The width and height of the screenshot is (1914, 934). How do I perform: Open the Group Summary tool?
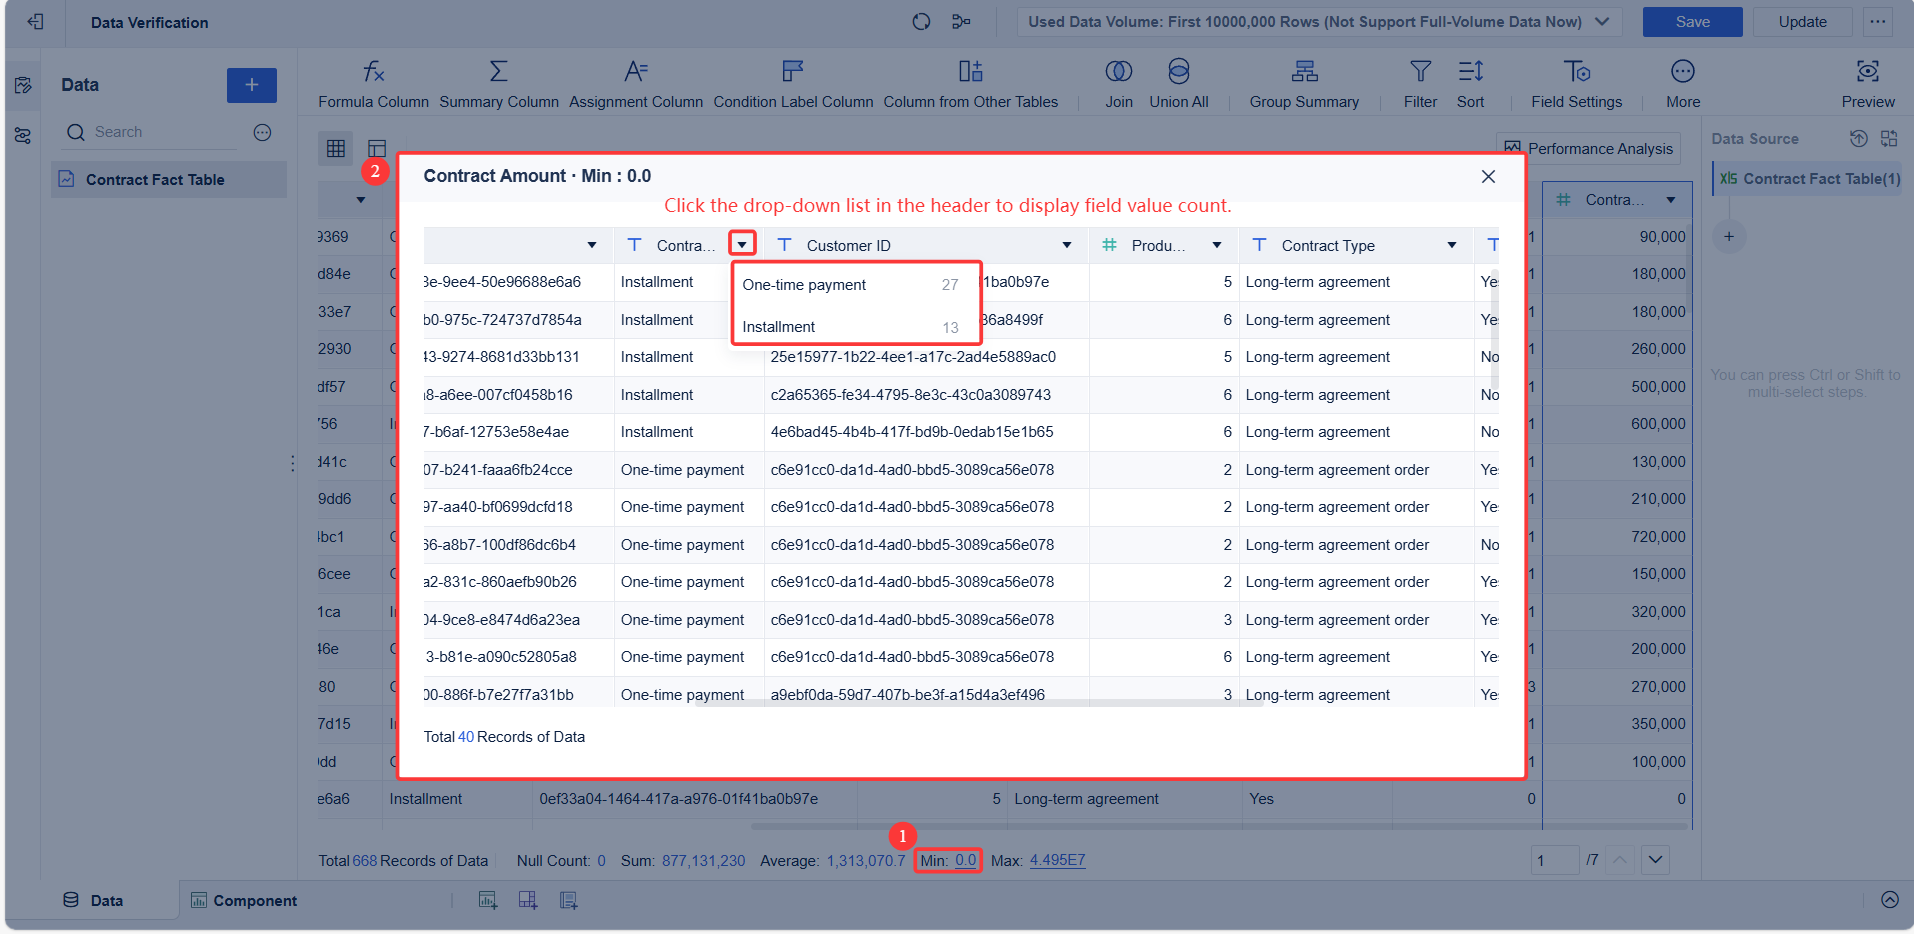tap(1304, 84)
